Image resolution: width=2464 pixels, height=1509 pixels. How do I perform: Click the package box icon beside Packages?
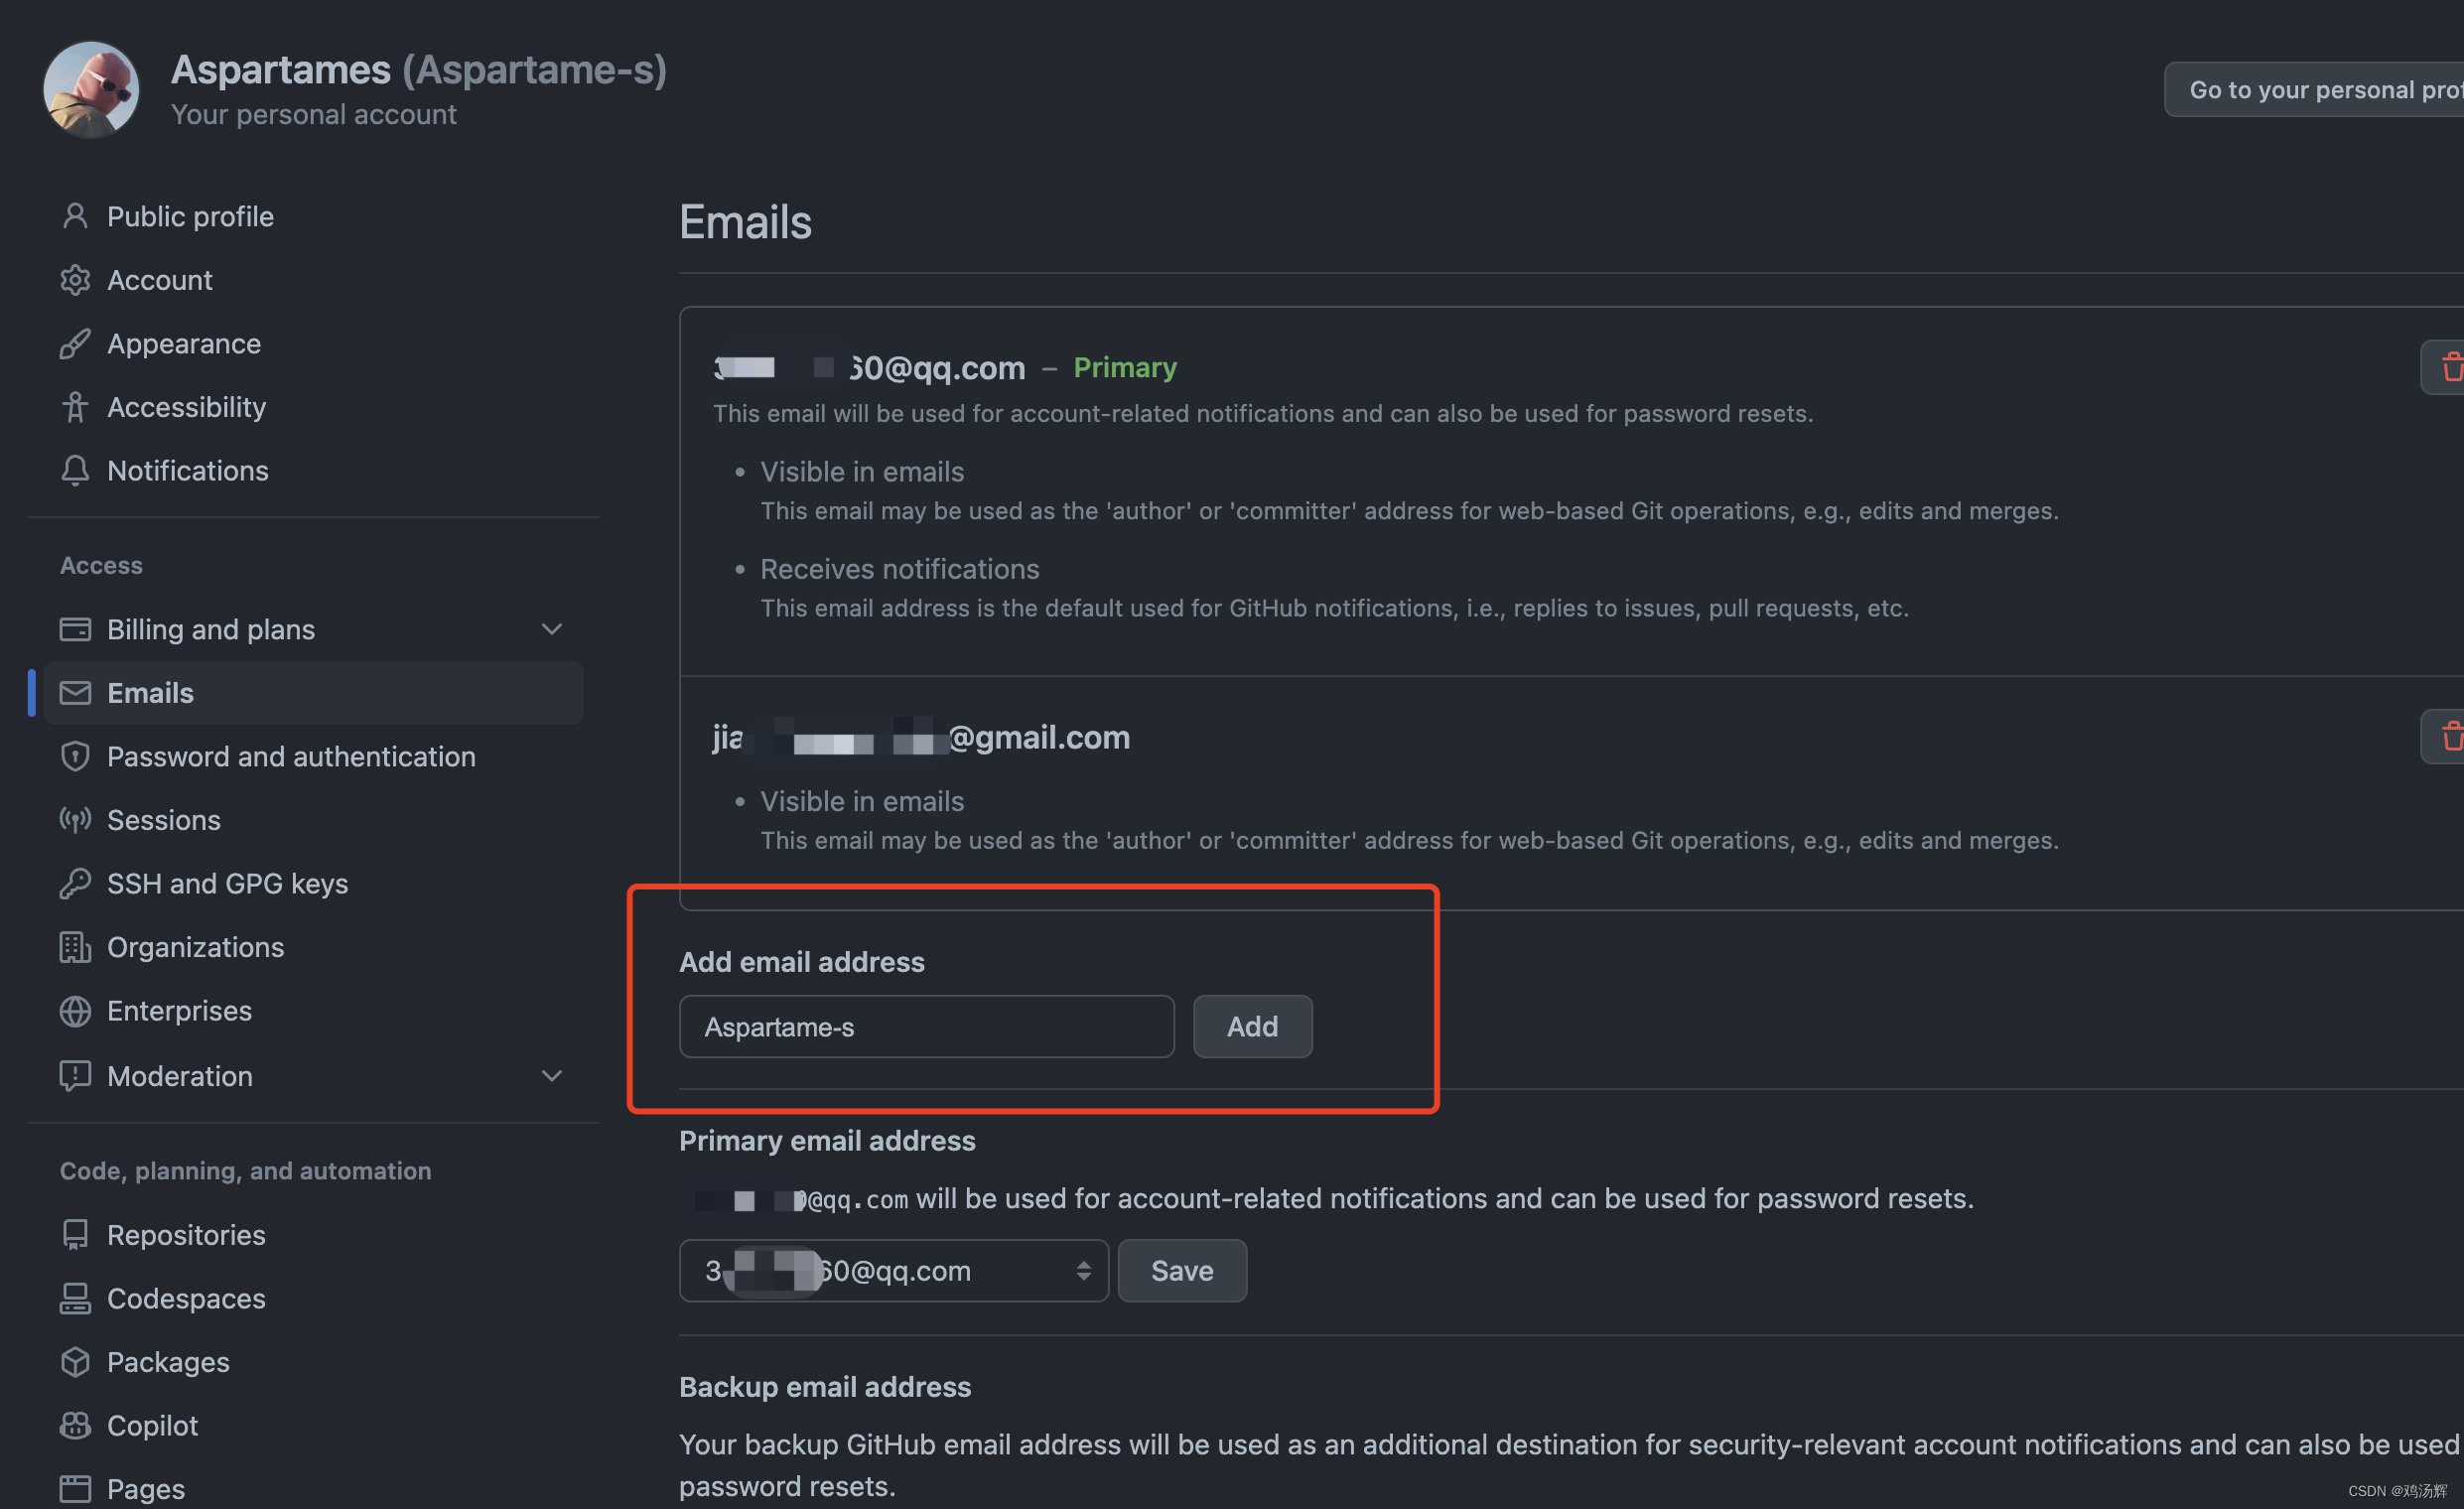click(75, 1361)
